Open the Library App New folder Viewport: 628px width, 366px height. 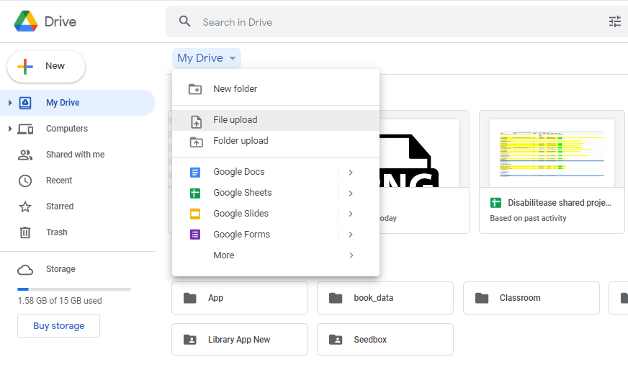[x=240, y=340]
